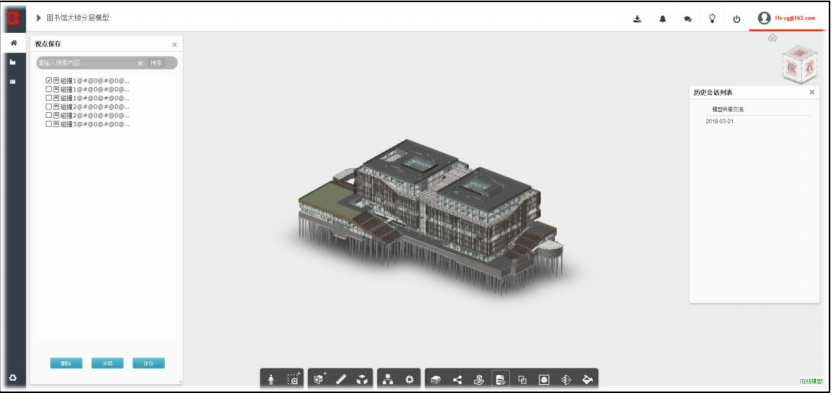Select the ruler measure tool
The image size is (832, 396).
(341, 380)
